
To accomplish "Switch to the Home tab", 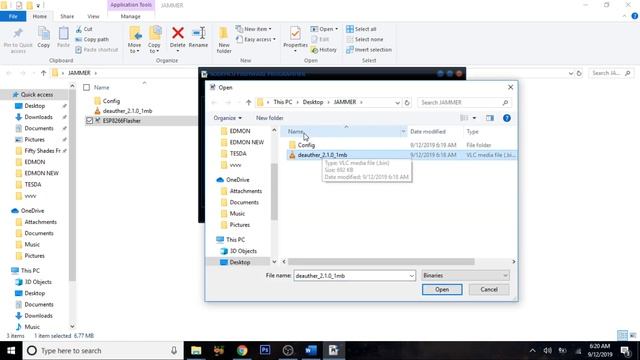I will pos(40,16).
